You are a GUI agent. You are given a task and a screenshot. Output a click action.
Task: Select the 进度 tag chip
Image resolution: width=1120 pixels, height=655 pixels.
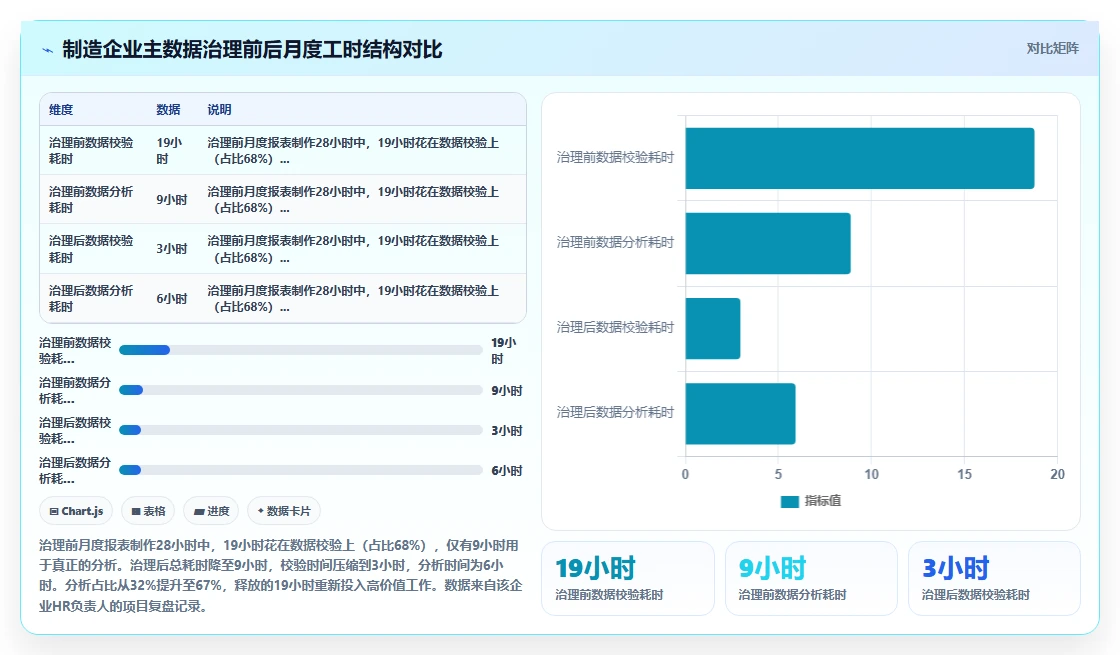(x=211, y=511)
